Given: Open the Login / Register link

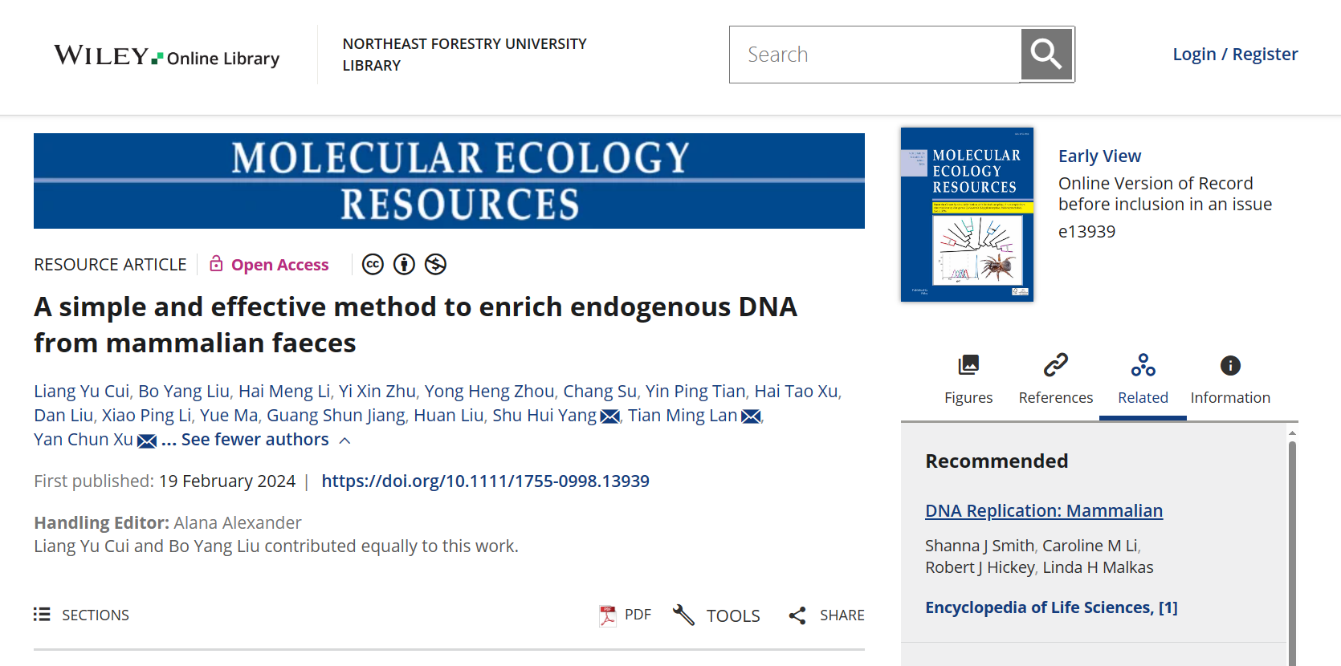Looking at the screenshot, I should [1235, 54].
